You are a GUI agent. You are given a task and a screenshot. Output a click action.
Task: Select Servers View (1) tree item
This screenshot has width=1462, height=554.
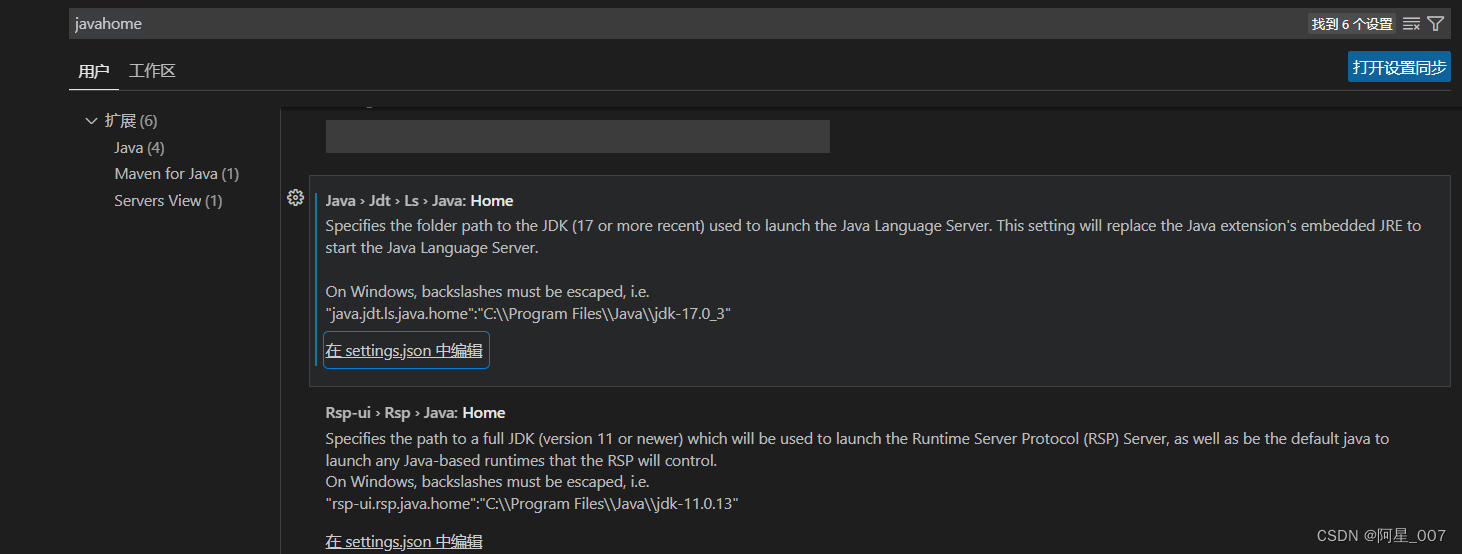168,201
